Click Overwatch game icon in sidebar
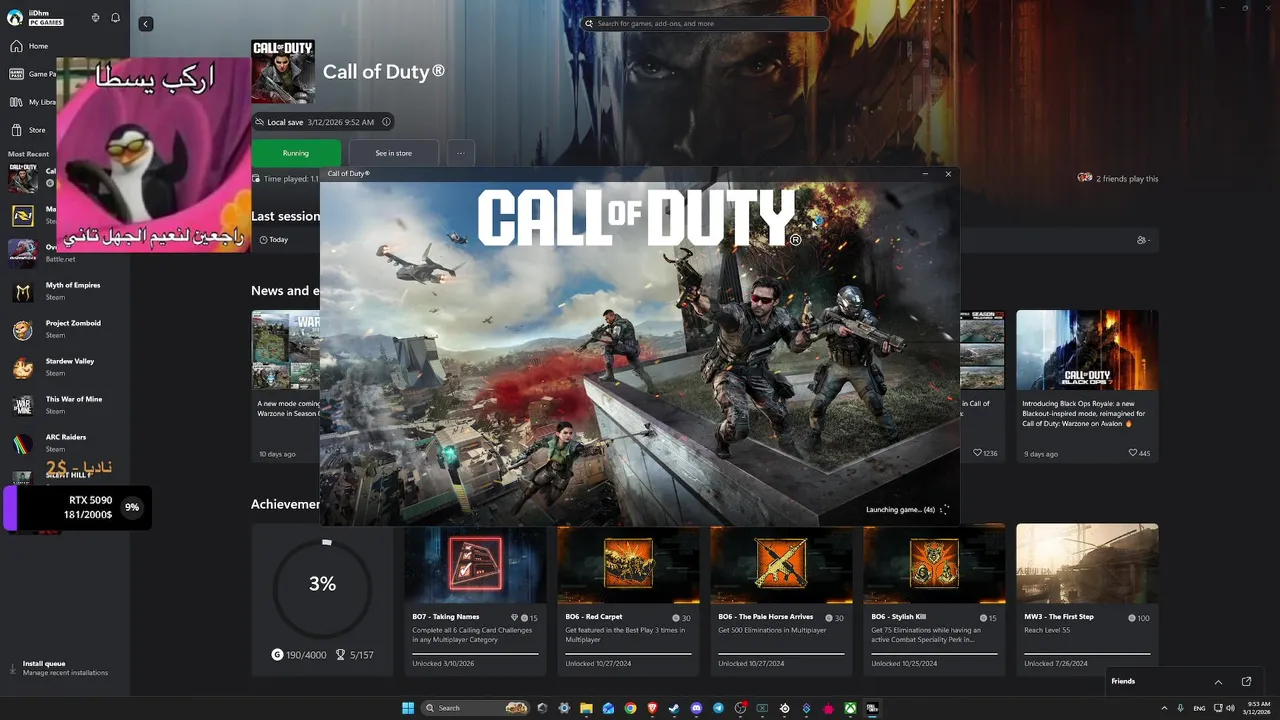Image resolution: width=1280 pixels, height=720 pixels. (23, 253)
